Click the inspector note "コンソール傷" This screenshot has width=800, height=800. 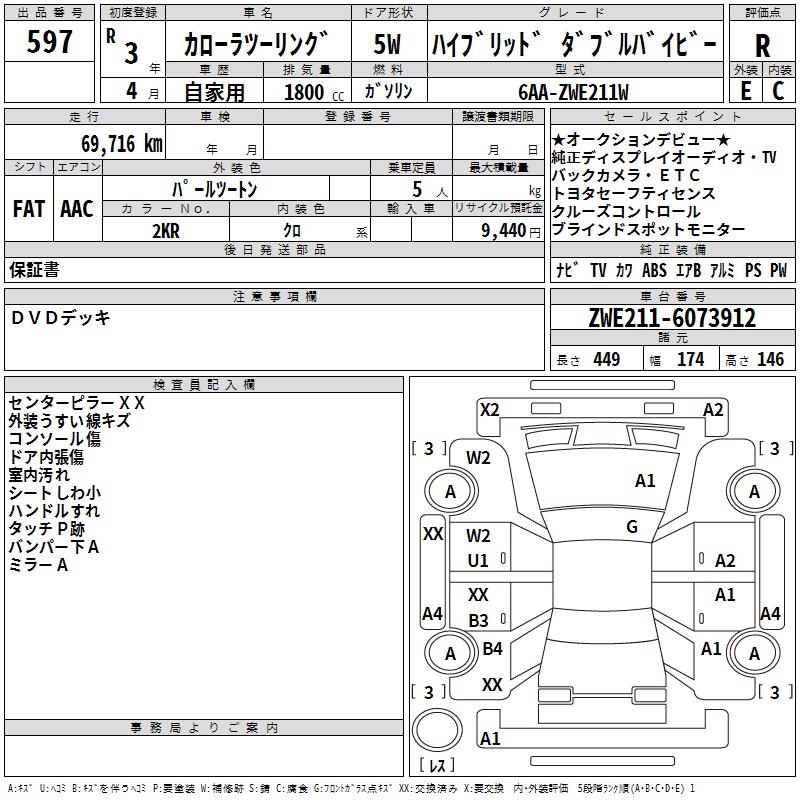[55, 439]
